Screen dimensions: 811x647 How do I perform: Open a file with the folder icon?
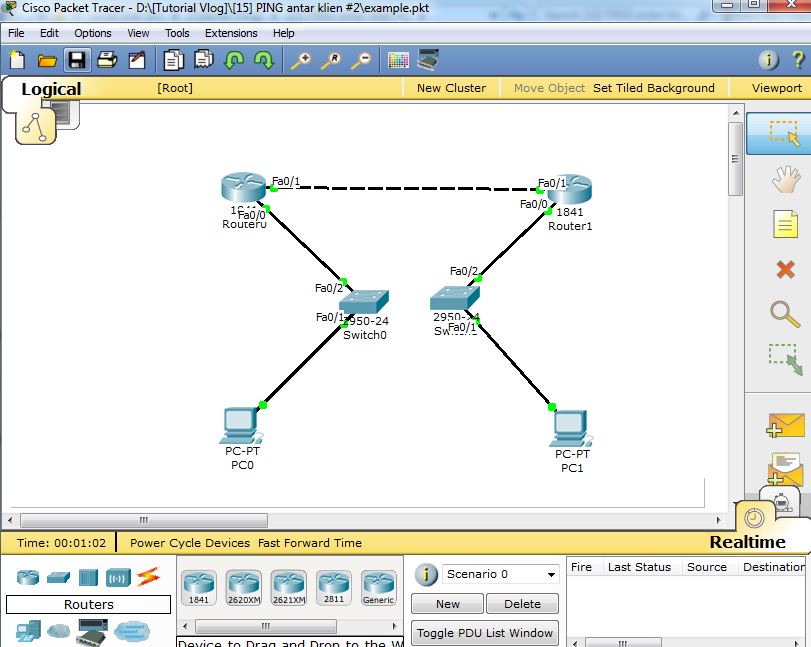[47, 61]
